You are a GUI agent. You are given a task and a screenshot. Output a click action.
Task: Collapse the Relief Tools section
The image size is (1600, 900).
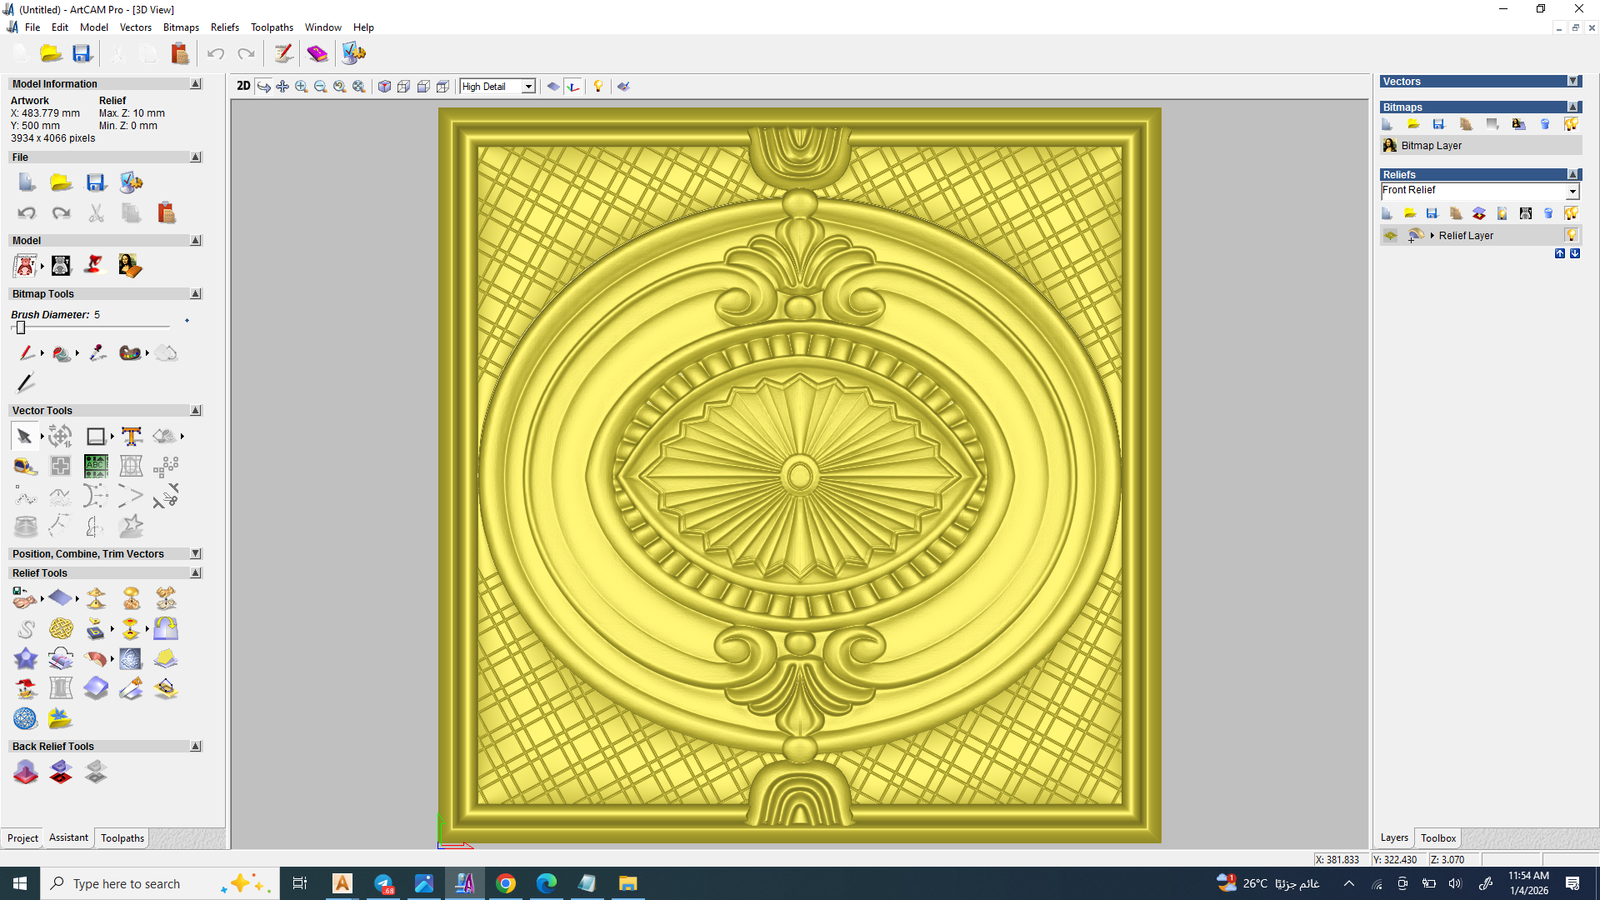point(195,572)
